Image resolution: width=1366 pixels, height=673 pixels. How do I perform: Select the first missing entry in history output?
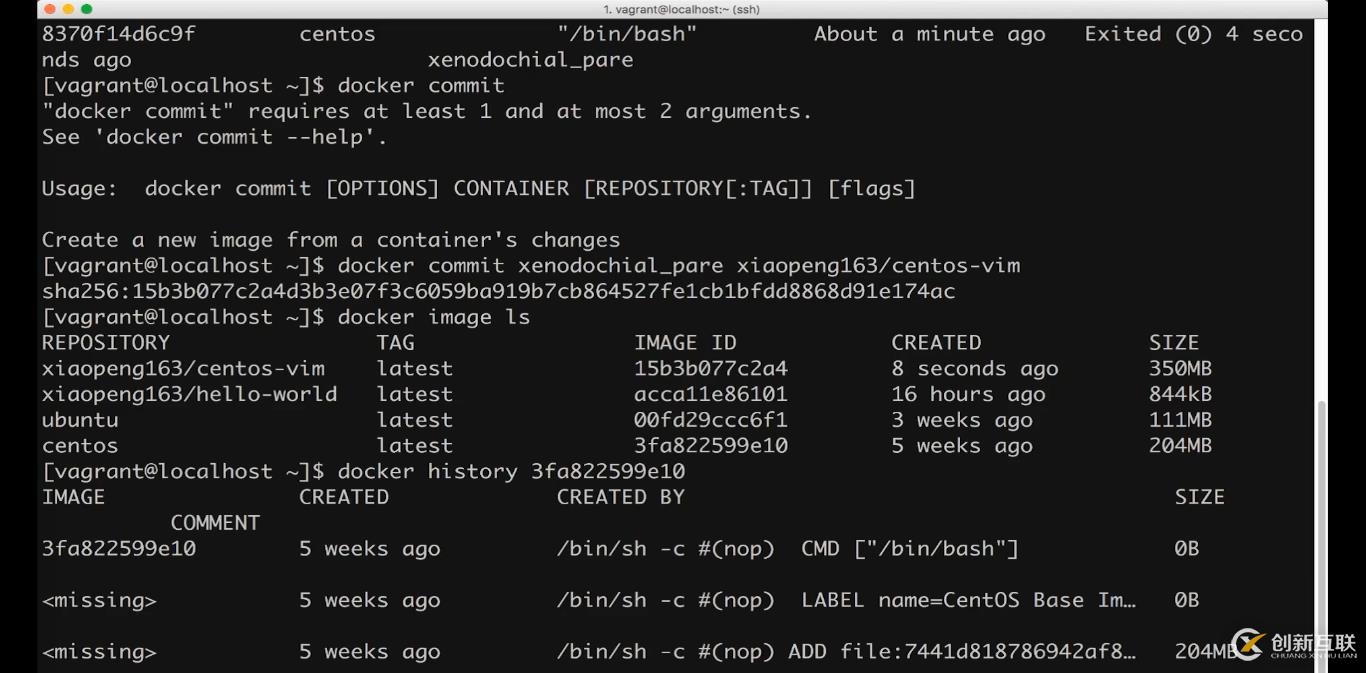(x=98, y=600)
